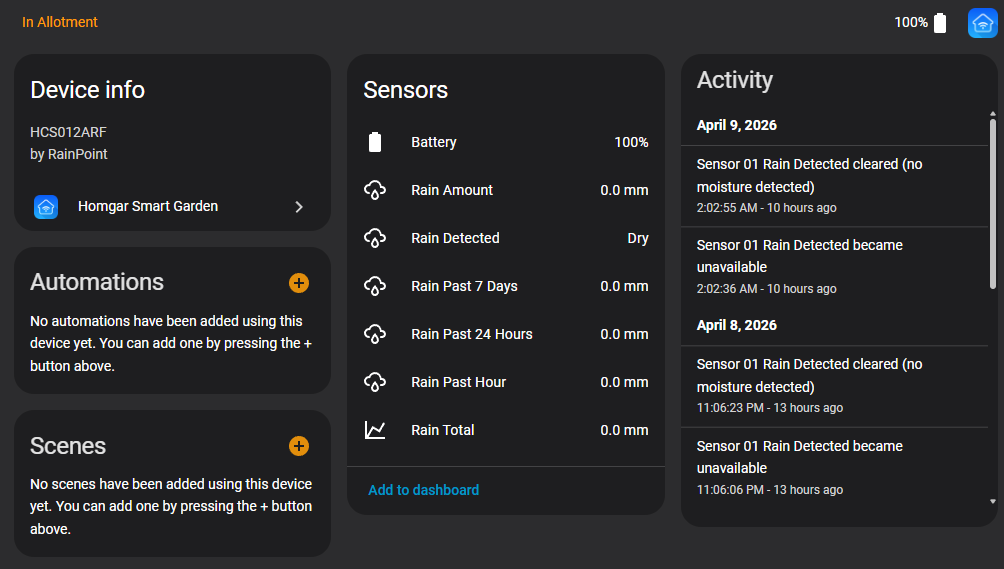Click the Rain Amount sensor icon
Image resolution: width=1004 pixels, height=569 pixels.
(x=375, y=190)
